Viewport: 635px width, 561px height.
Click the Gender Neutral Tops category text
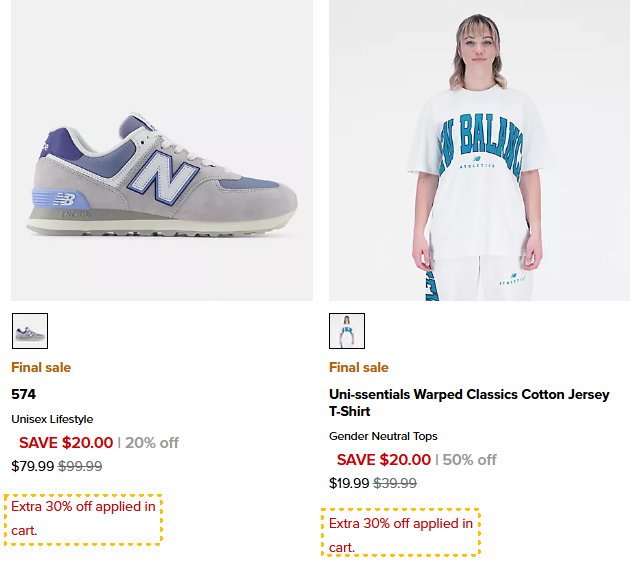click(383, 436)
